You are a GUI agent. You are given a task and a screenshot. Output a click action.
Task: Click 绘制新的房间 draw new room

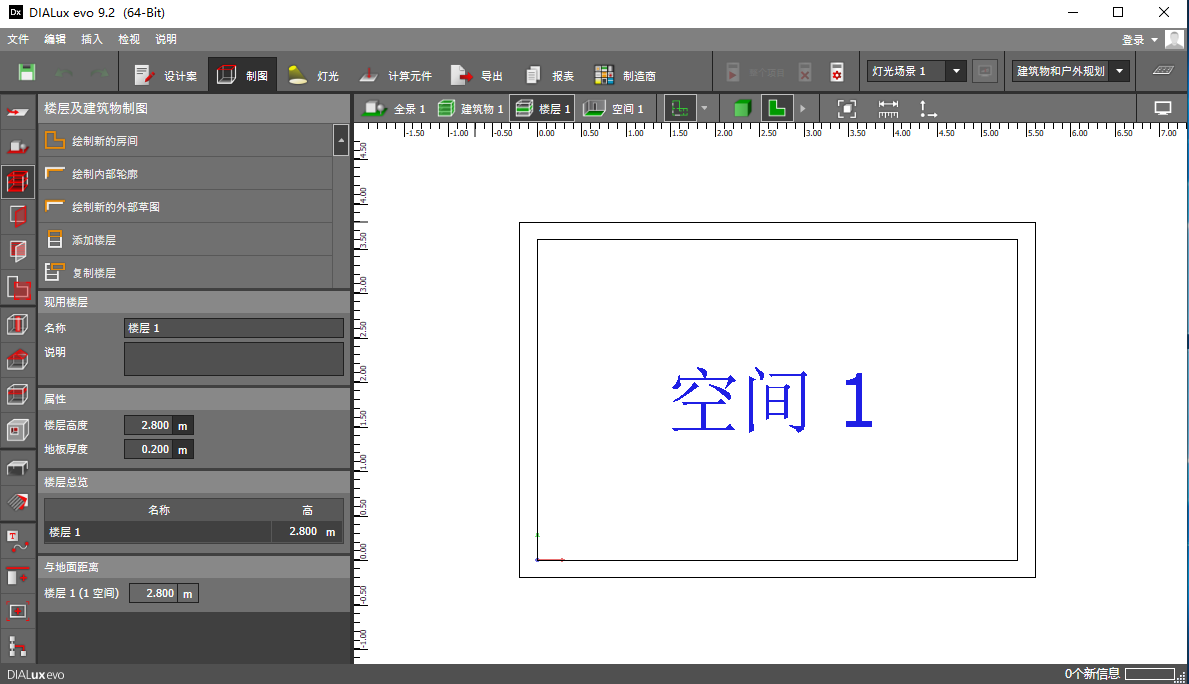coord(186,141)
